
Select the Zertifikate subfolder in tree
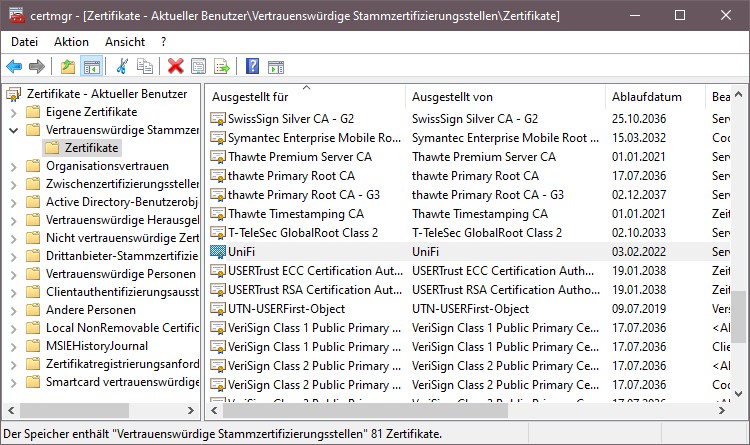tap(91, 148)
